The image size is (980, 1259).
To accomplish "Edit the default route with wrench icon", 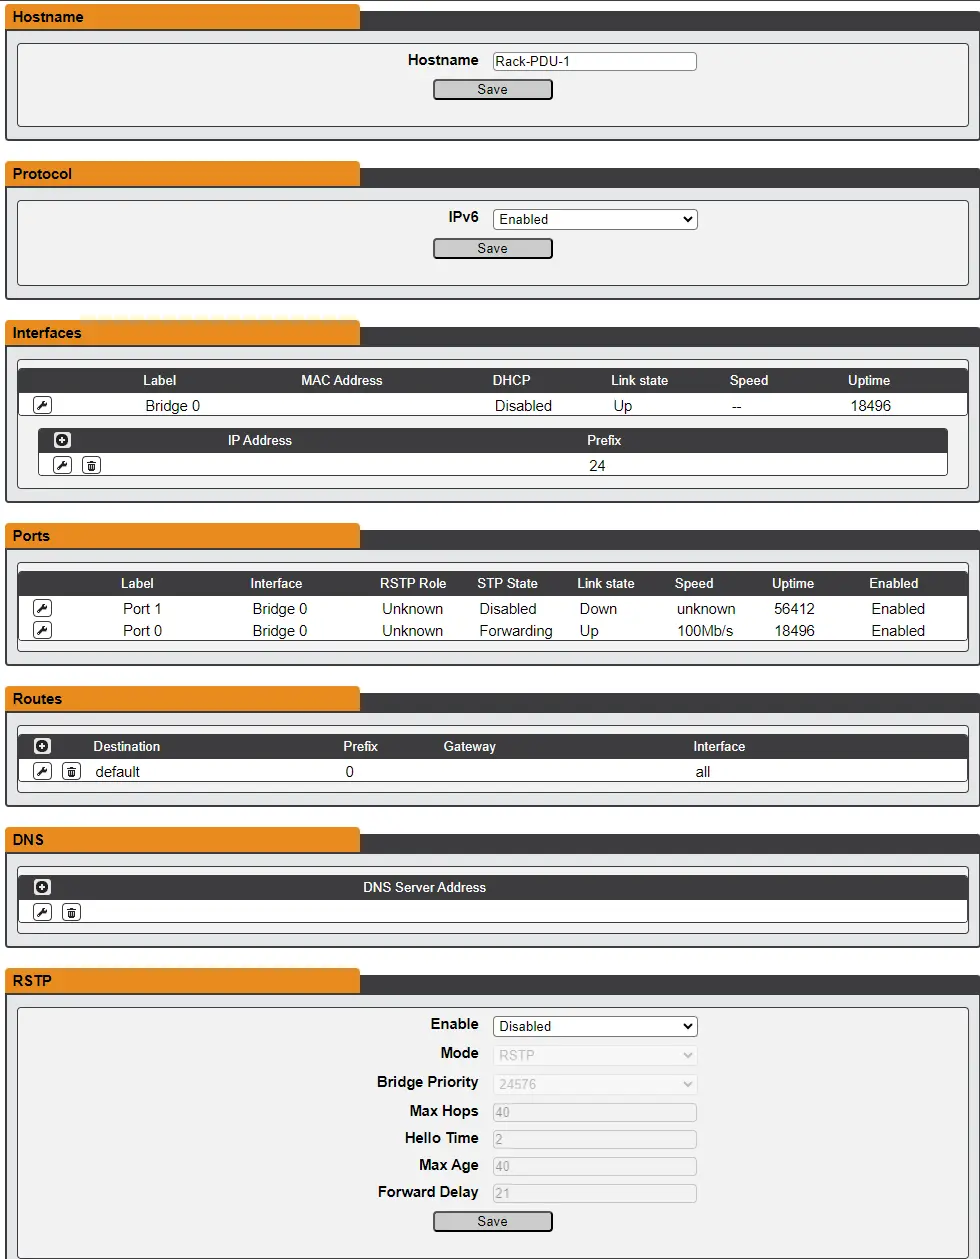I will pyautogui.click(x=42, y=771).
